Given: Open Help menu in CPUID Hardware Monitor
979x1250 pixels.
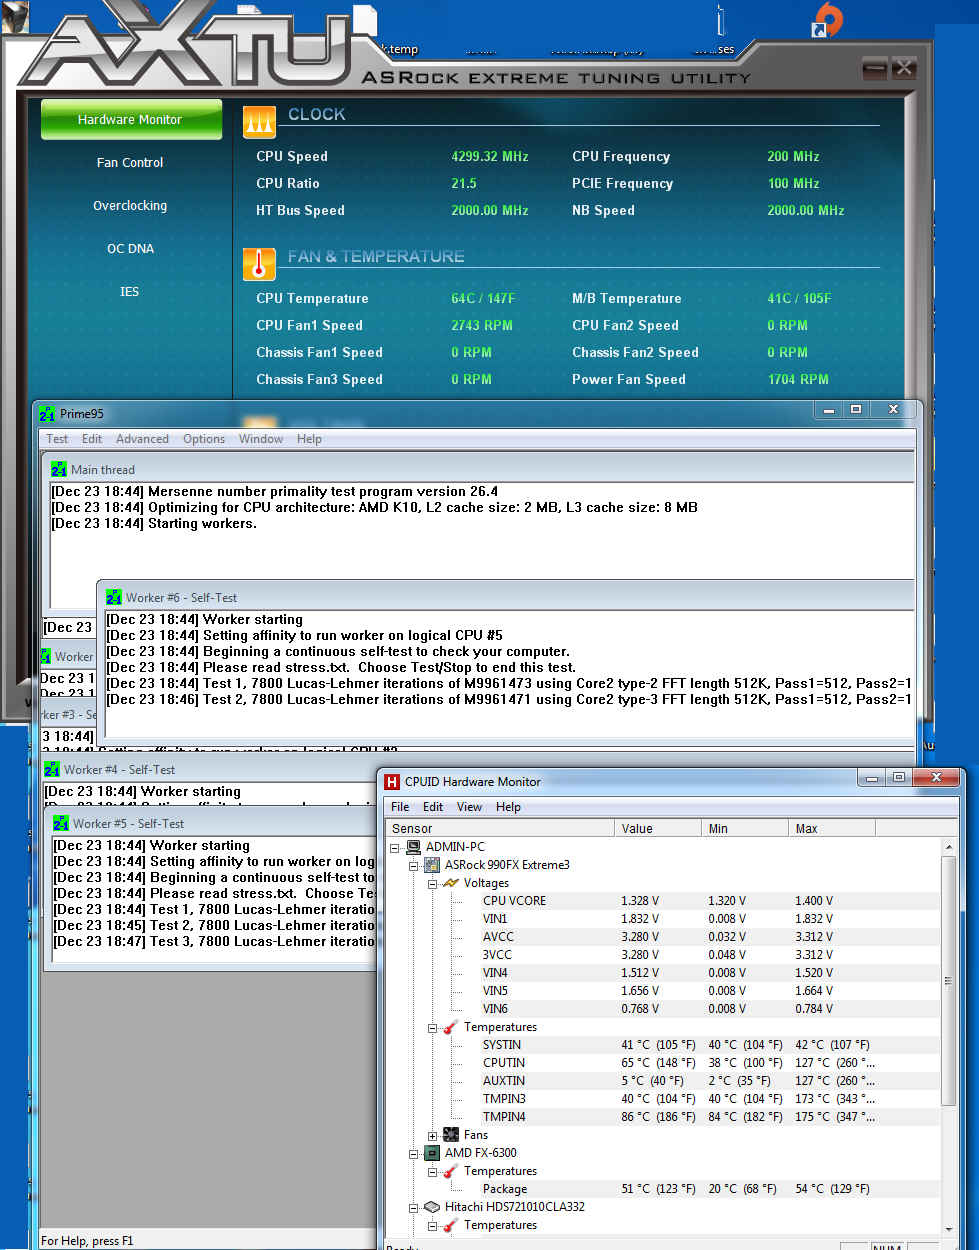Looking at the screenshot, I should click(x=508, y=807).
